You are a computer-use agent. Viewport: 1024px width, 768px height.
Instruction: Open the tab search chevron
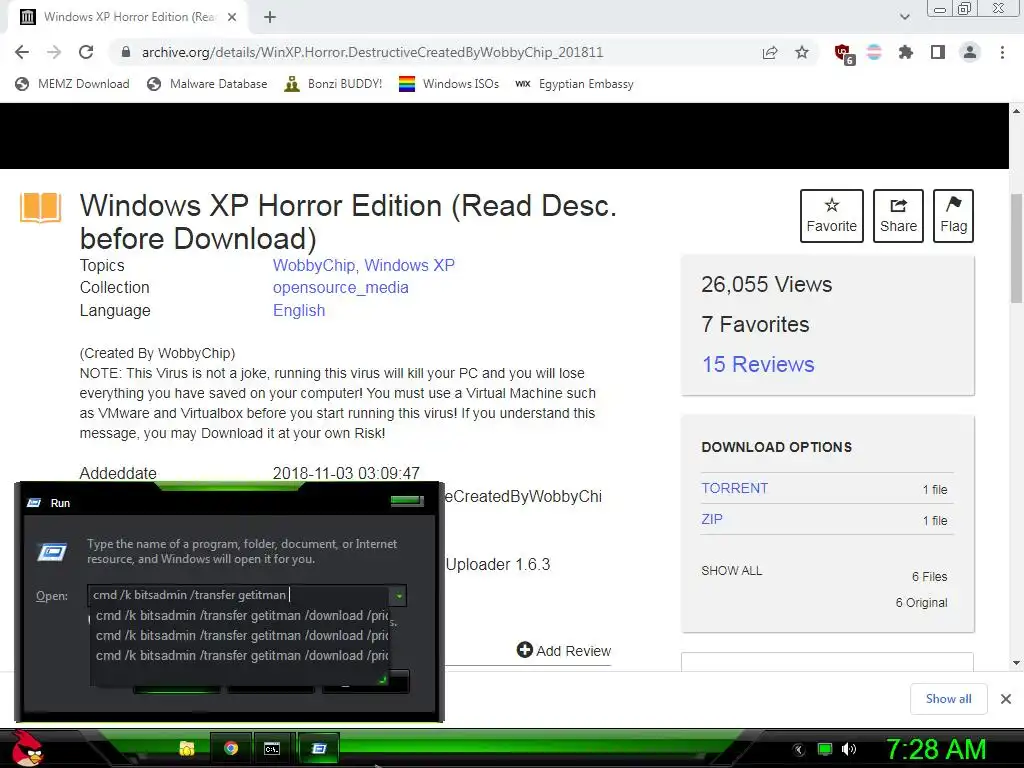pos(904,17)
